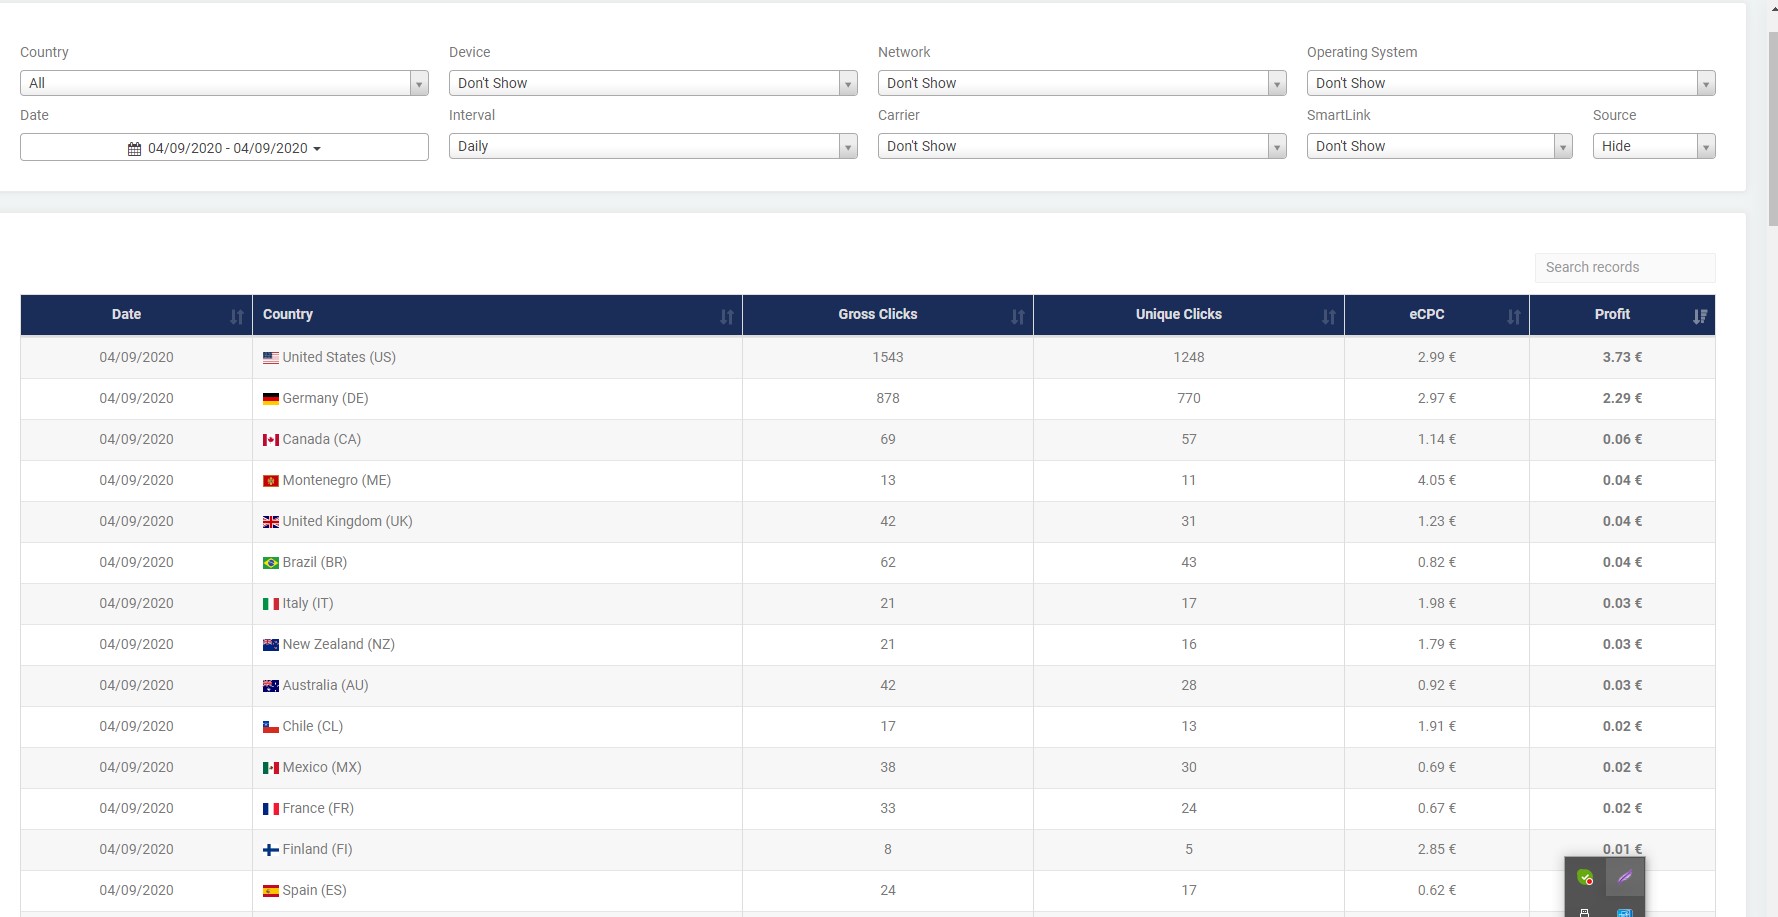Image resolution: width=1778 pixels, height=917 pixels.
Task: Click the United States flag icon
Action: tap(271, 358)
